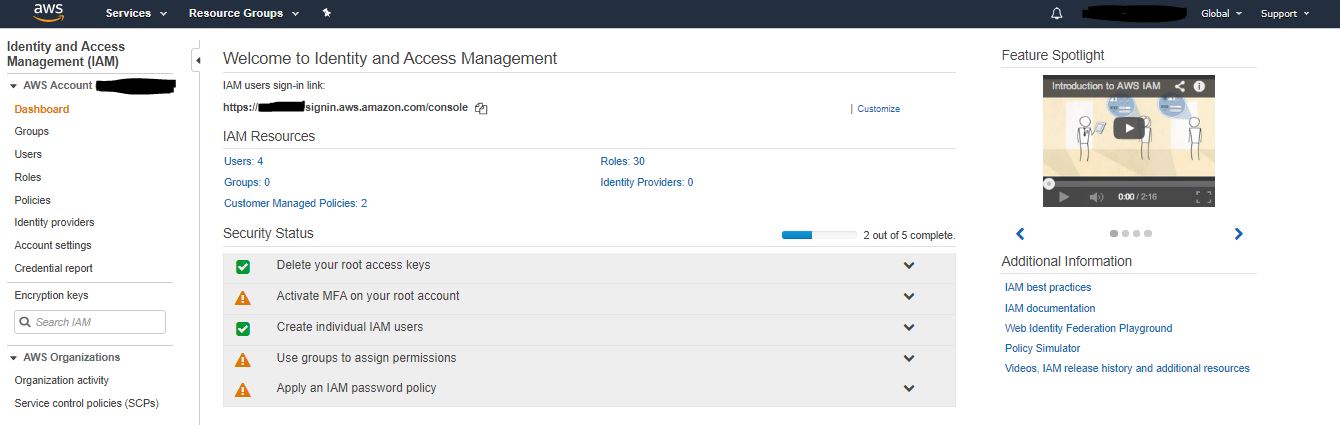Open Roles in the sidebar
This screenshot has height=425, width=1340.
pyautogui.click(x=28, y=177)
